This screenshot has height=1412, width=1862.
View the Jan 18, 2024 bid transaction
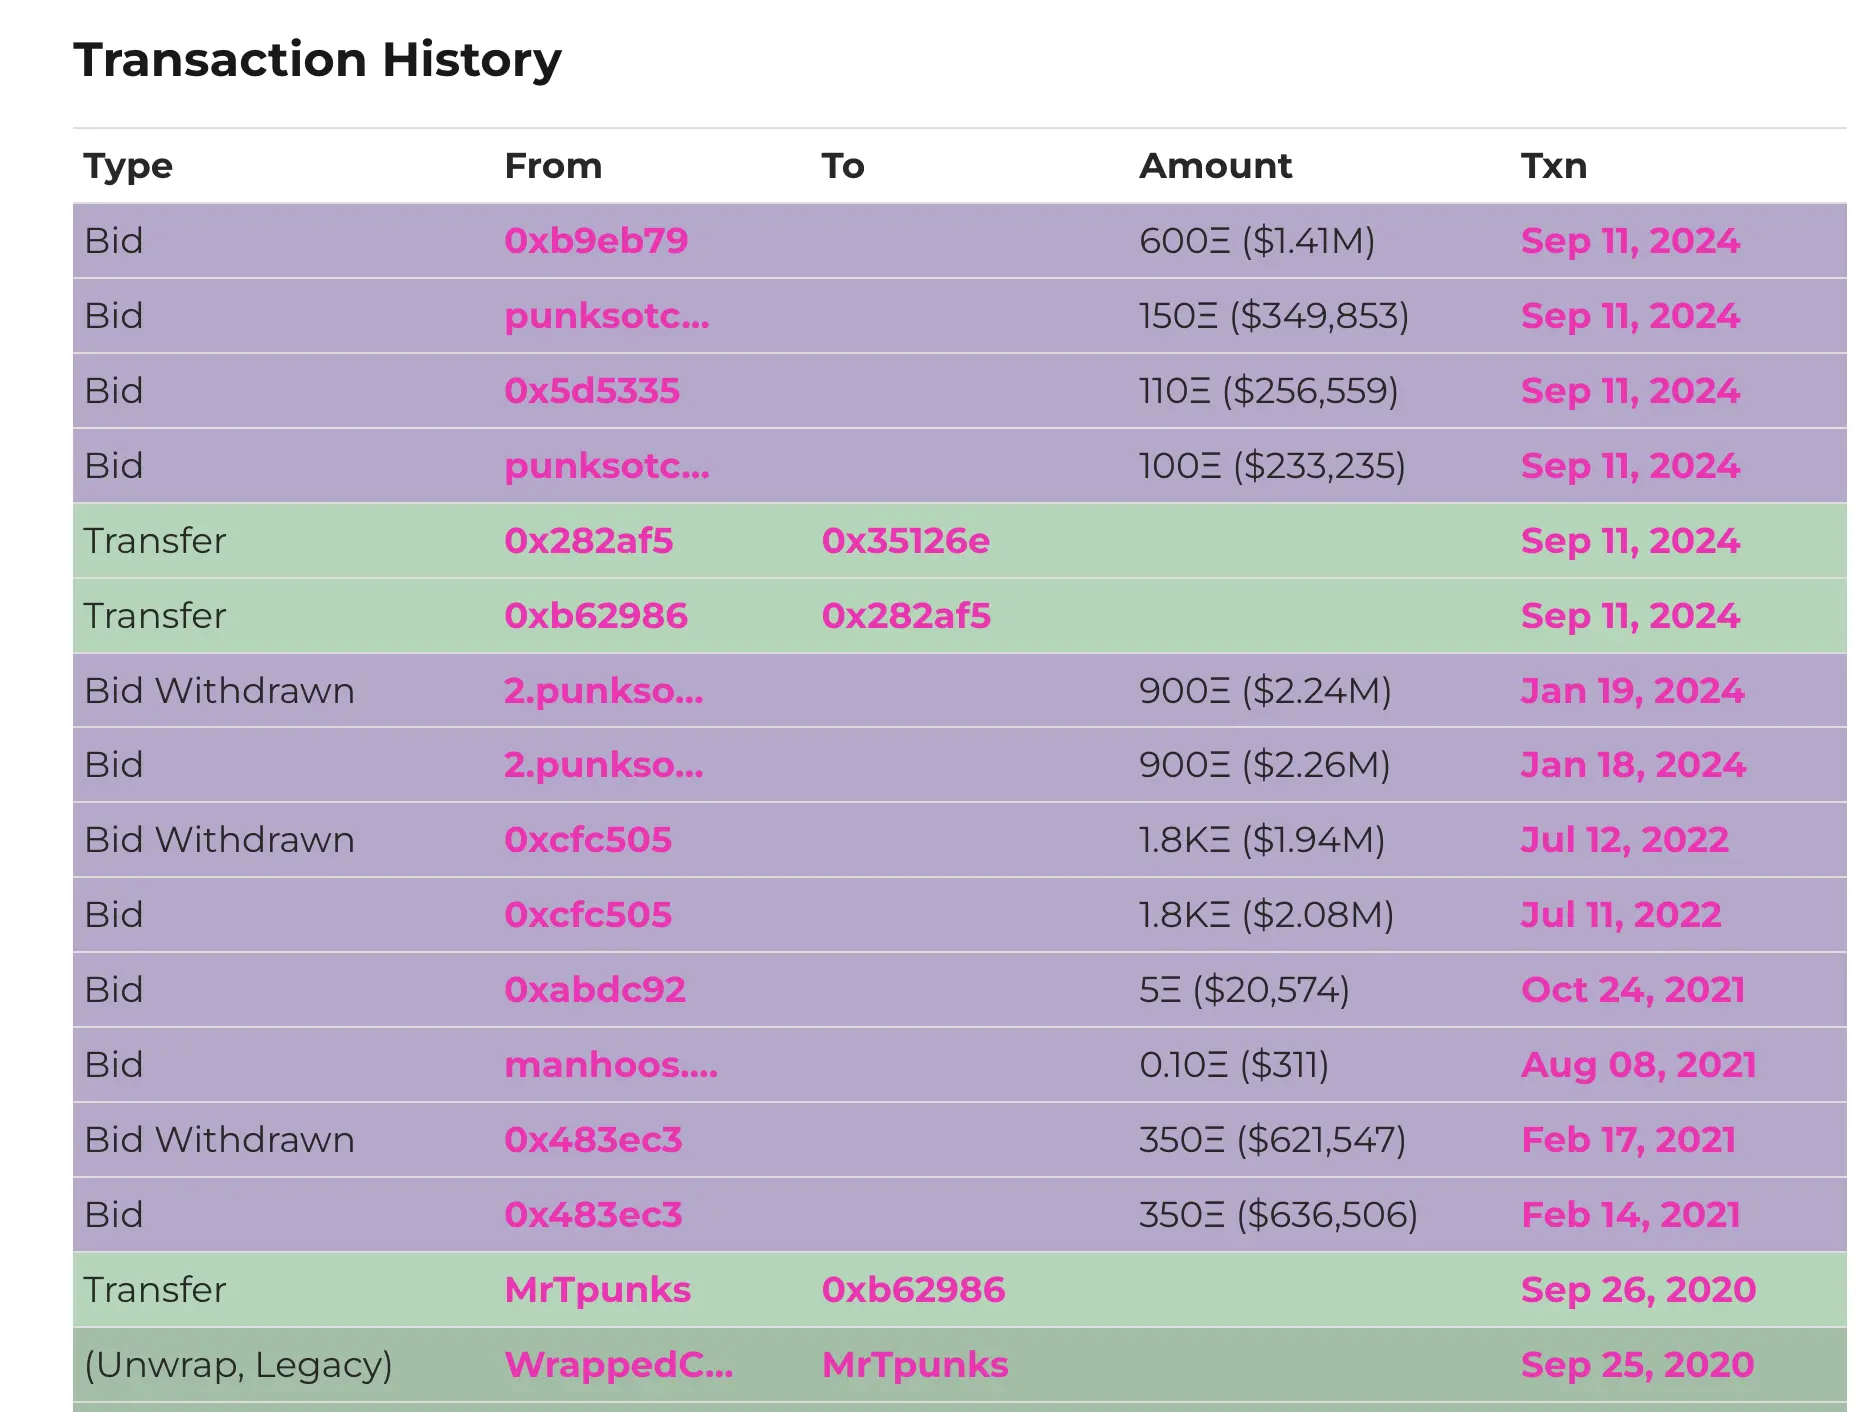(x=1633, y=765)
